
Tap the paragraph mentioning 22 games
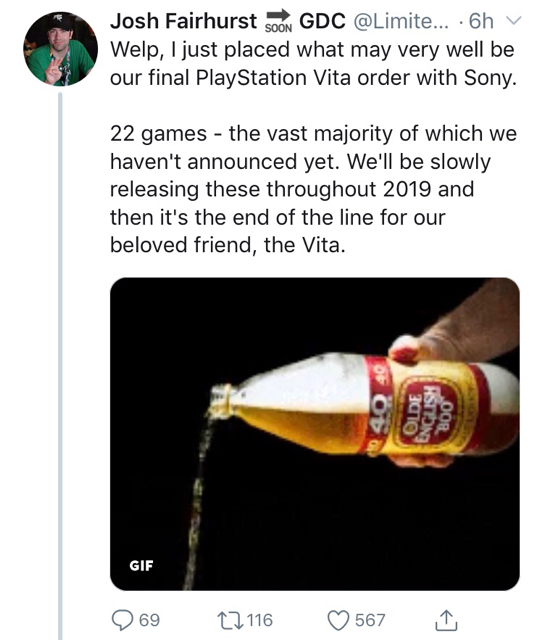tap(313, 189)
